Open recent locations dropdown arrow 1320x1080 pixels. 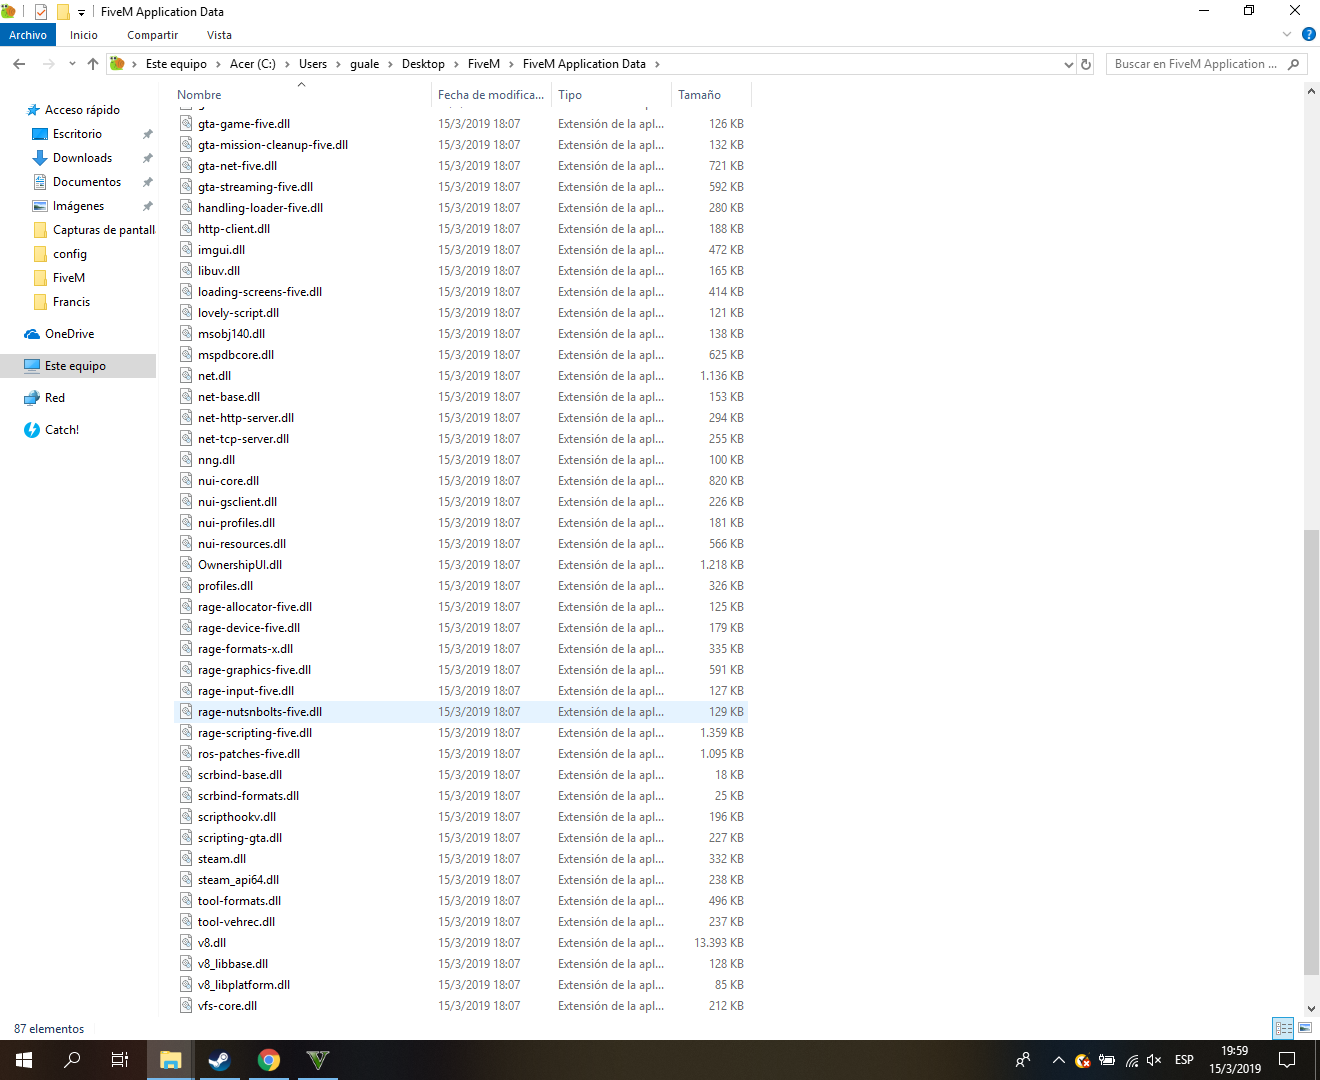pos(72,64)
